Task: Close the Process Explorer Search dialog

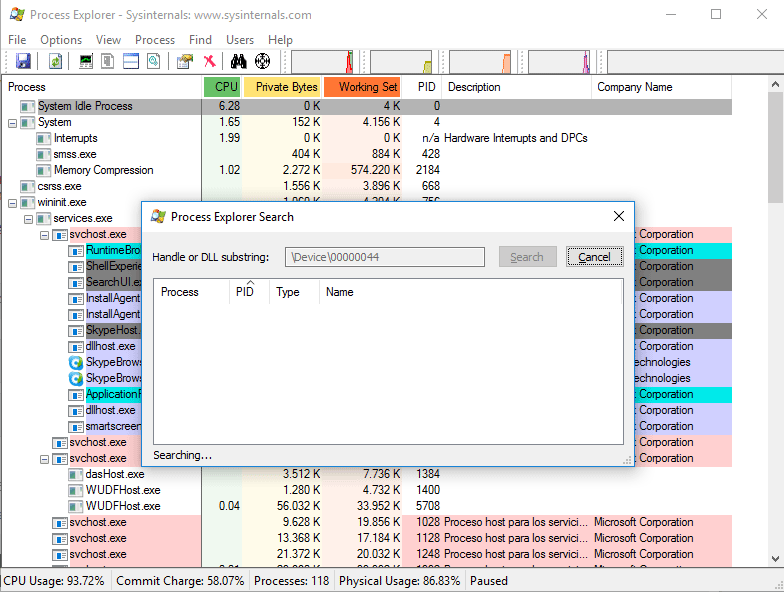Action: pyautogui.click(x=618, y=216)
